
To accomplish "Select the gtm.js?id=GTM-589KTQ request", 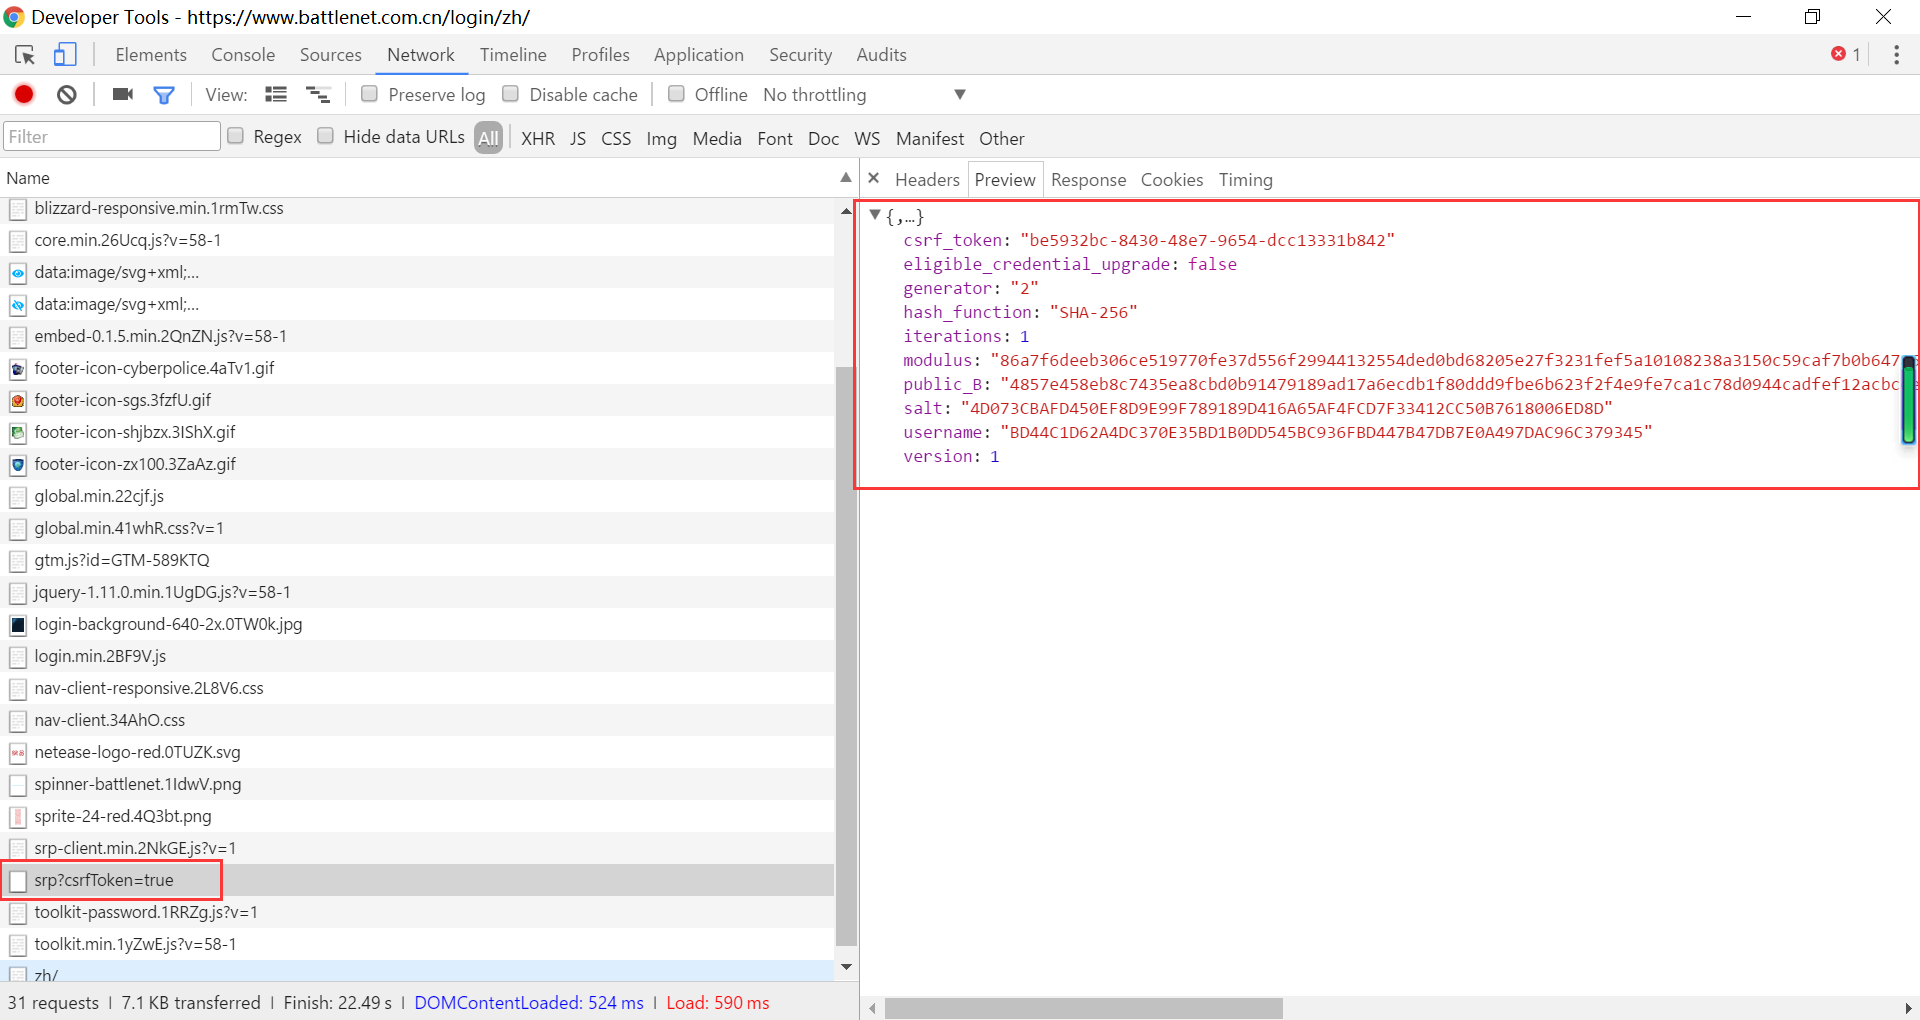I will click(417, 561).
